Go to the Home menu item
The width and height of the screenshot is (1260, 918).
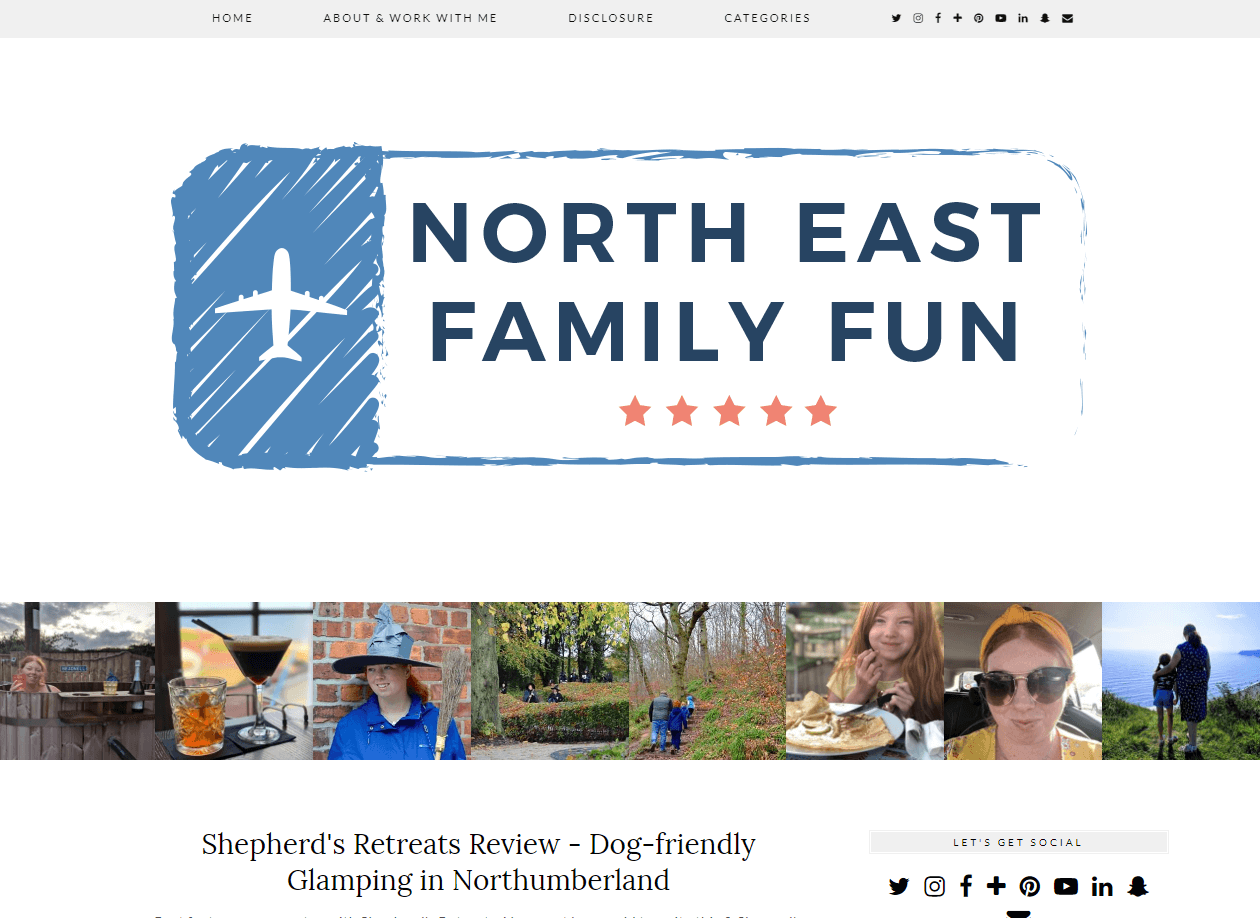tap(233, 18)
